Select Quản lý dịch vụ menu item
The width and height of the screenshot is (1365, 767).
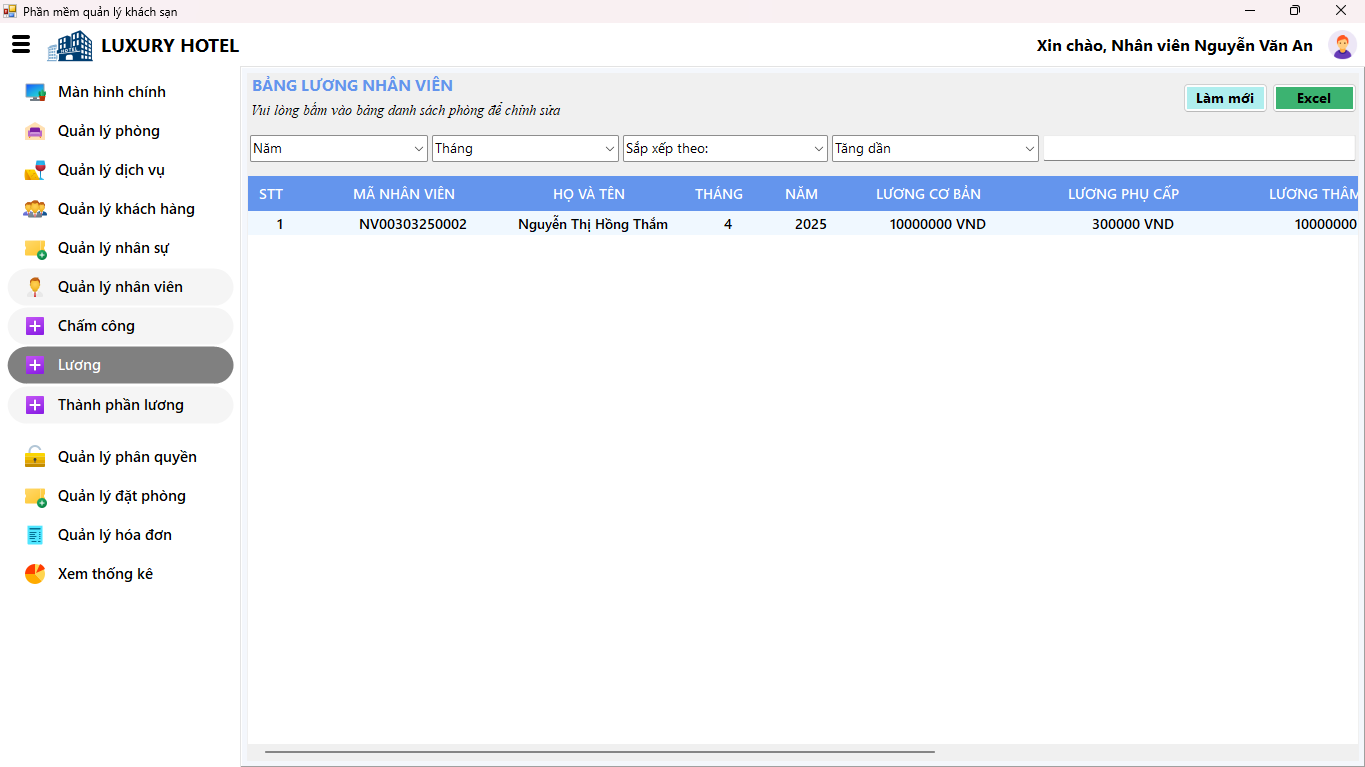click(x=120, y=170)
